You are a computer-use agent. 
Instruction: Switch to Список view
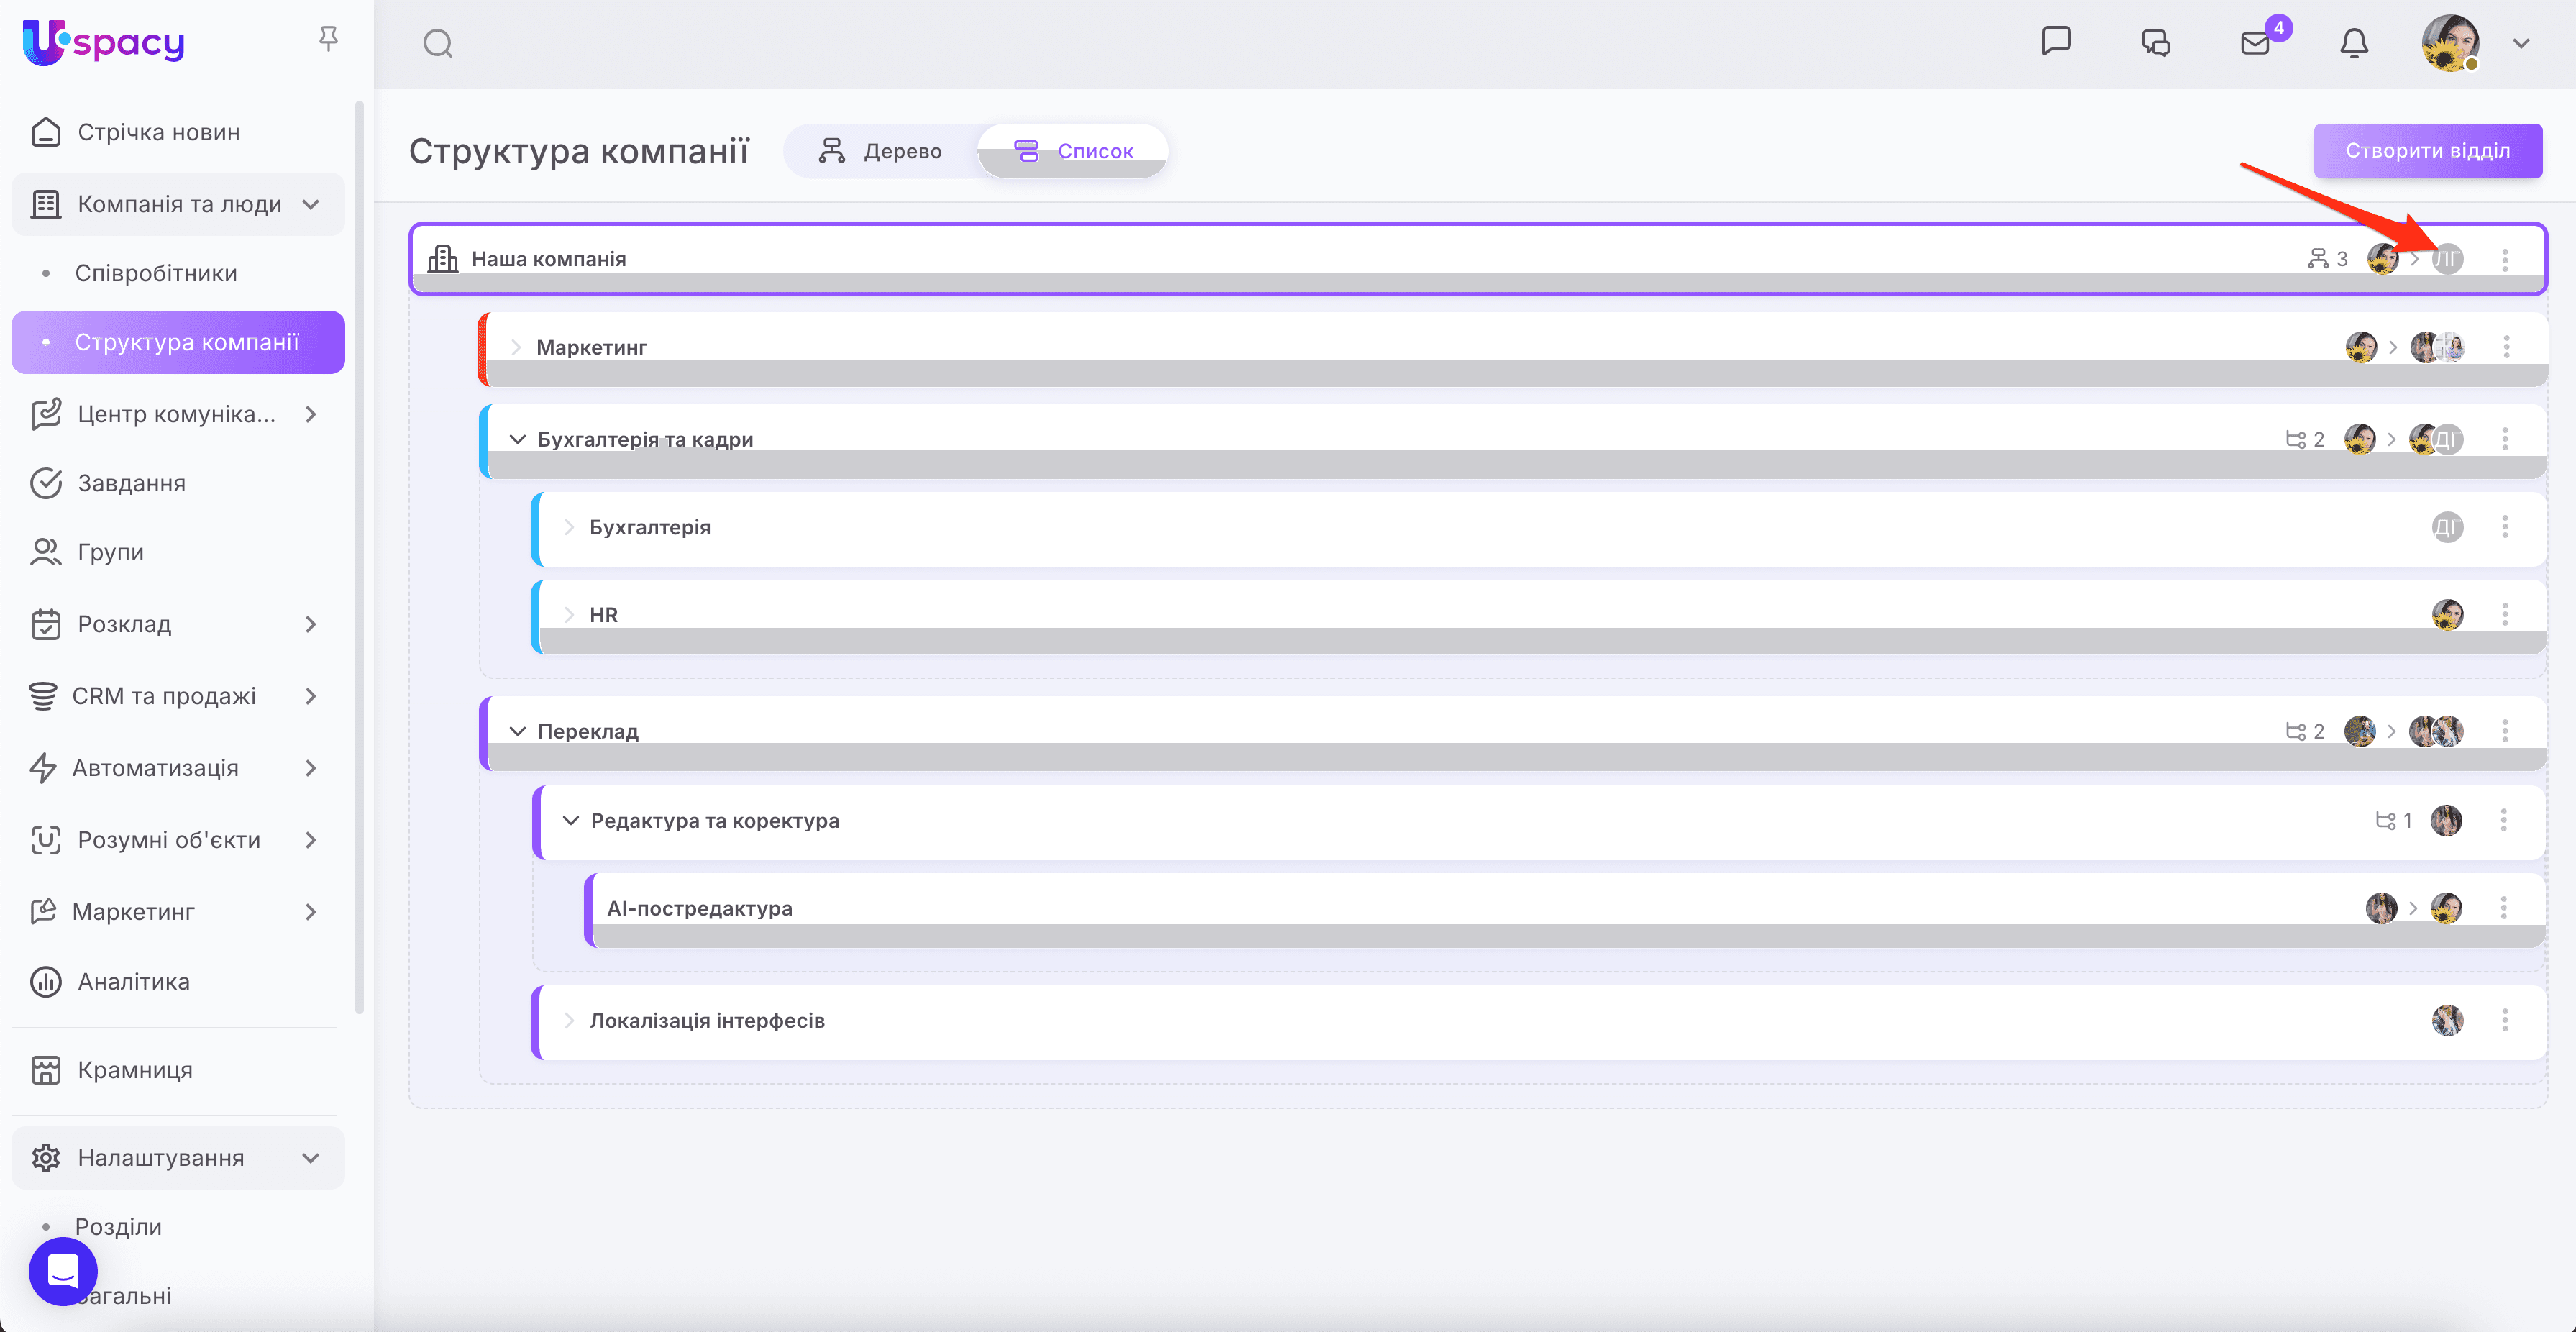1074,151
